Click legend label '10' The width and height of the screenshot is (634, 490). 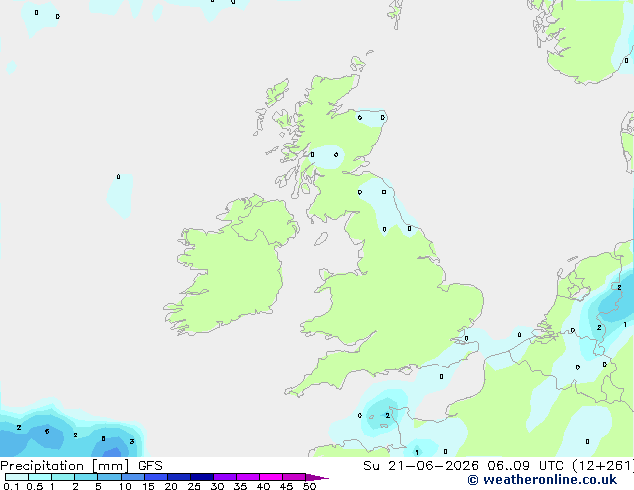click(125, 486)
